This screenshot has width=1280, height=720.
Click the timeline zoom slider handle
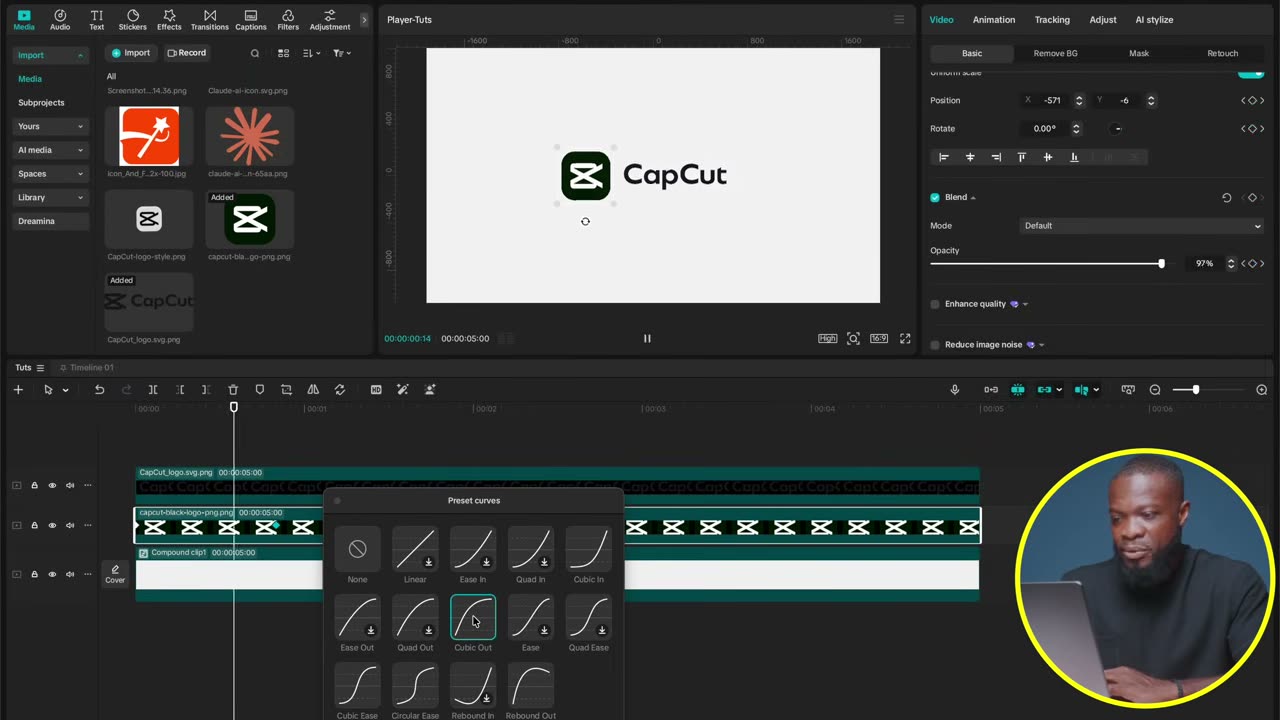coord(1195,390)
